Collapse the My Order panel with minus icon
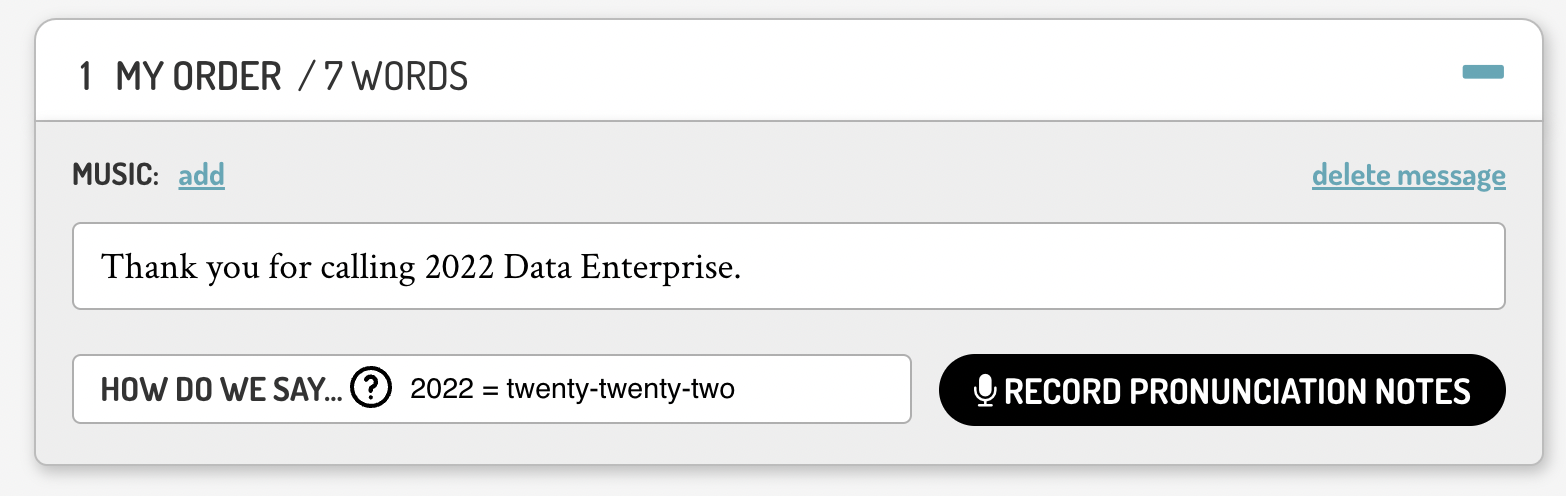 pyautogui.click(x=1483, y=72)
